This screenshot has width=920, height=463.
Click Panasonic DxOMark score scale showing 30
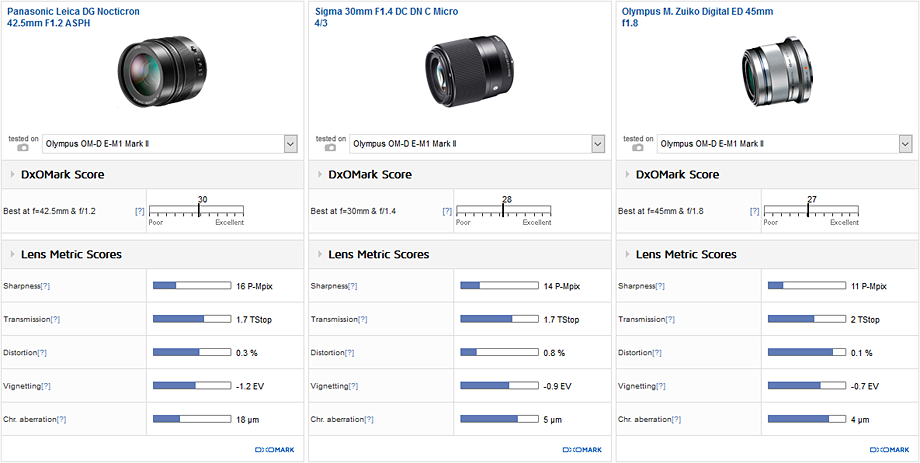tap(196, 211)
